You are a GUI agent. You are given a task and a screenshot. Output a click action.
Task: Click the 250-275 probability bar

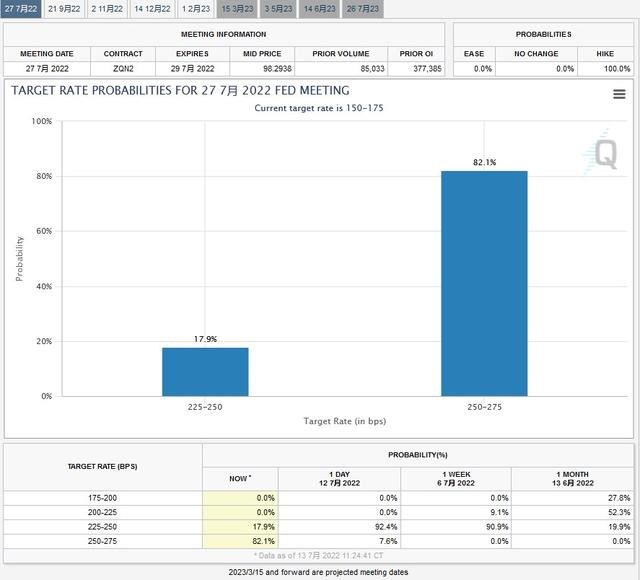click(x=484, y=283)
